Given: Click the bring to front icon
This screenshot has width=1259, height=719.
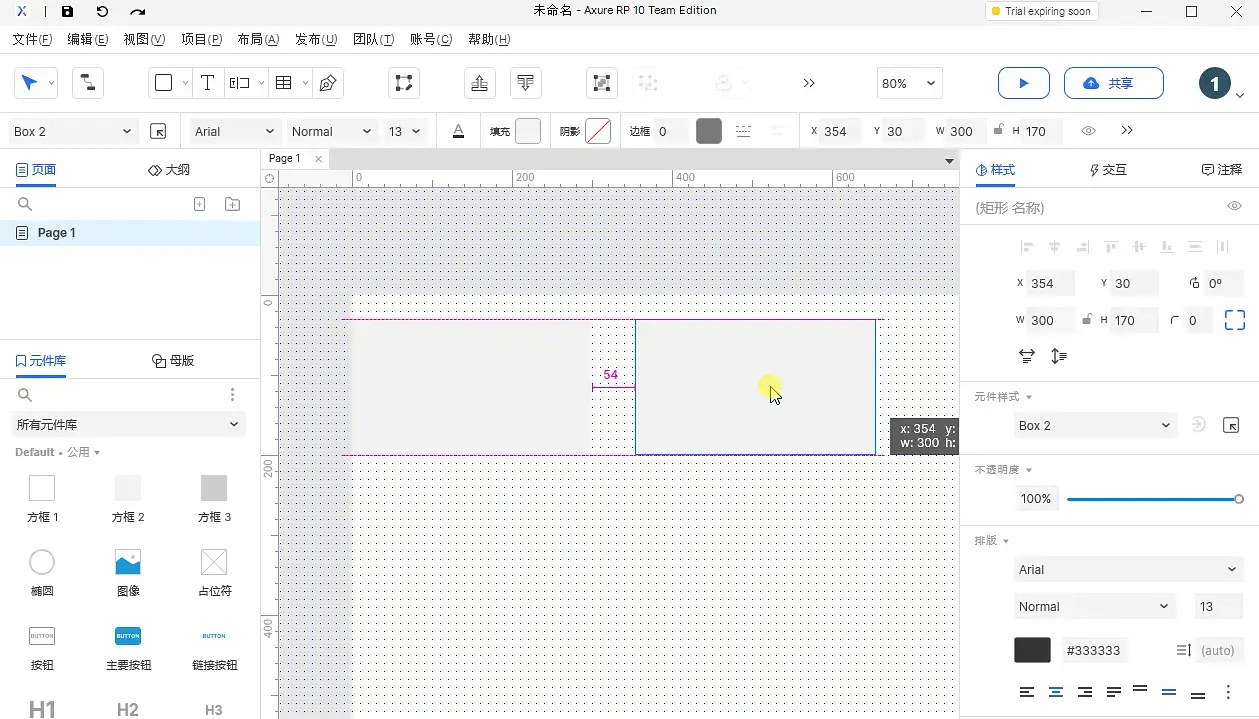Looking at the screenshot, I should (x=480, y=84).
